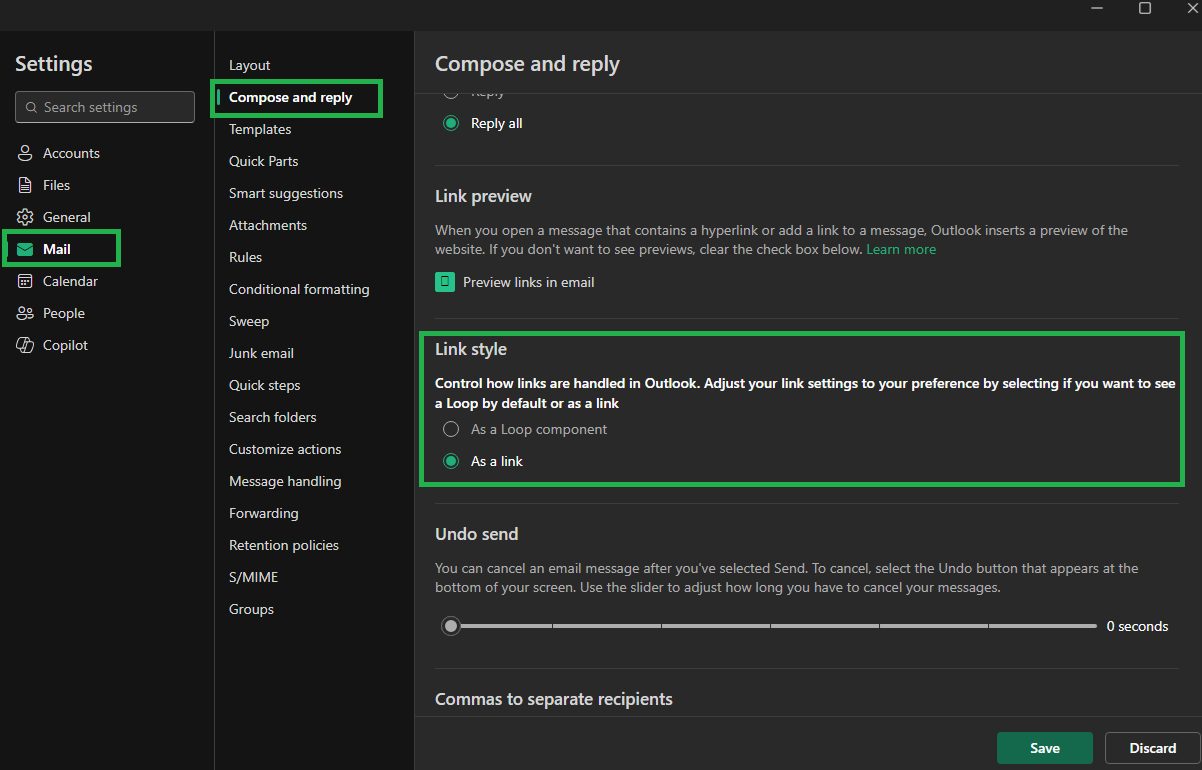Open Search folders settings
Viewport: 1202px width, 770px height.
[x=273, y=417]
